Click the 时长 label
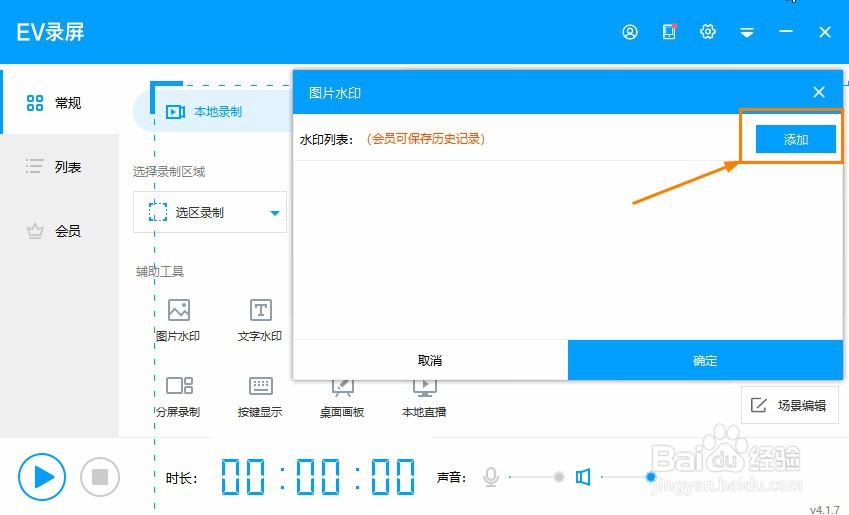 point(181,478)
